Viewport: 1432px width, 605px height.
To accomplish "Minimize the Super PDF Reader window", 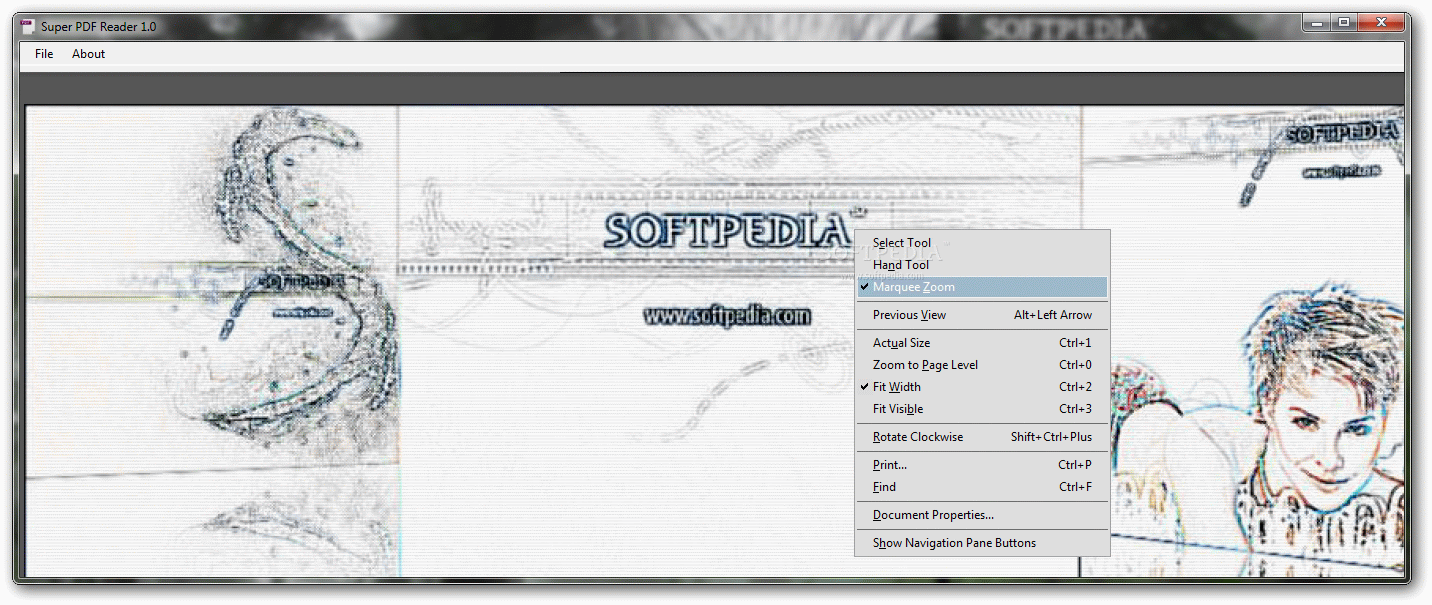I will tap(1316, 22).
